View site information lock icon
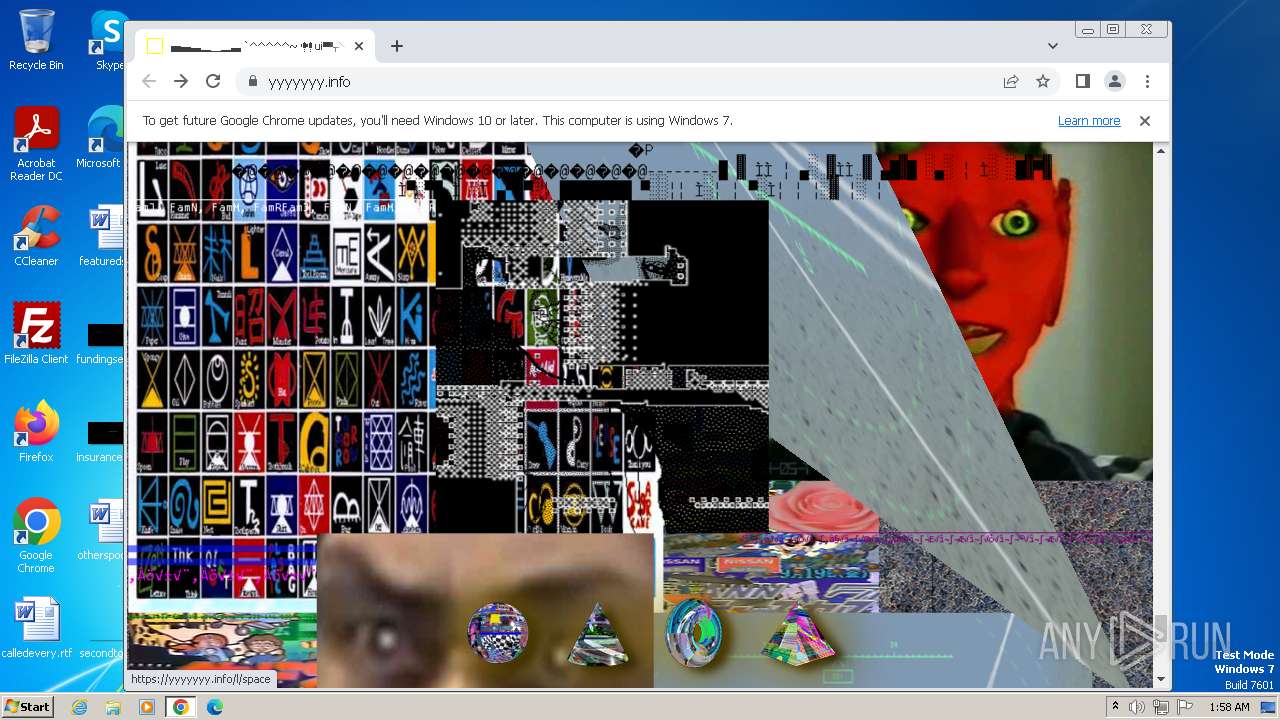The image size is (1280, 720). pyautogui.click(x=253, y=82)
